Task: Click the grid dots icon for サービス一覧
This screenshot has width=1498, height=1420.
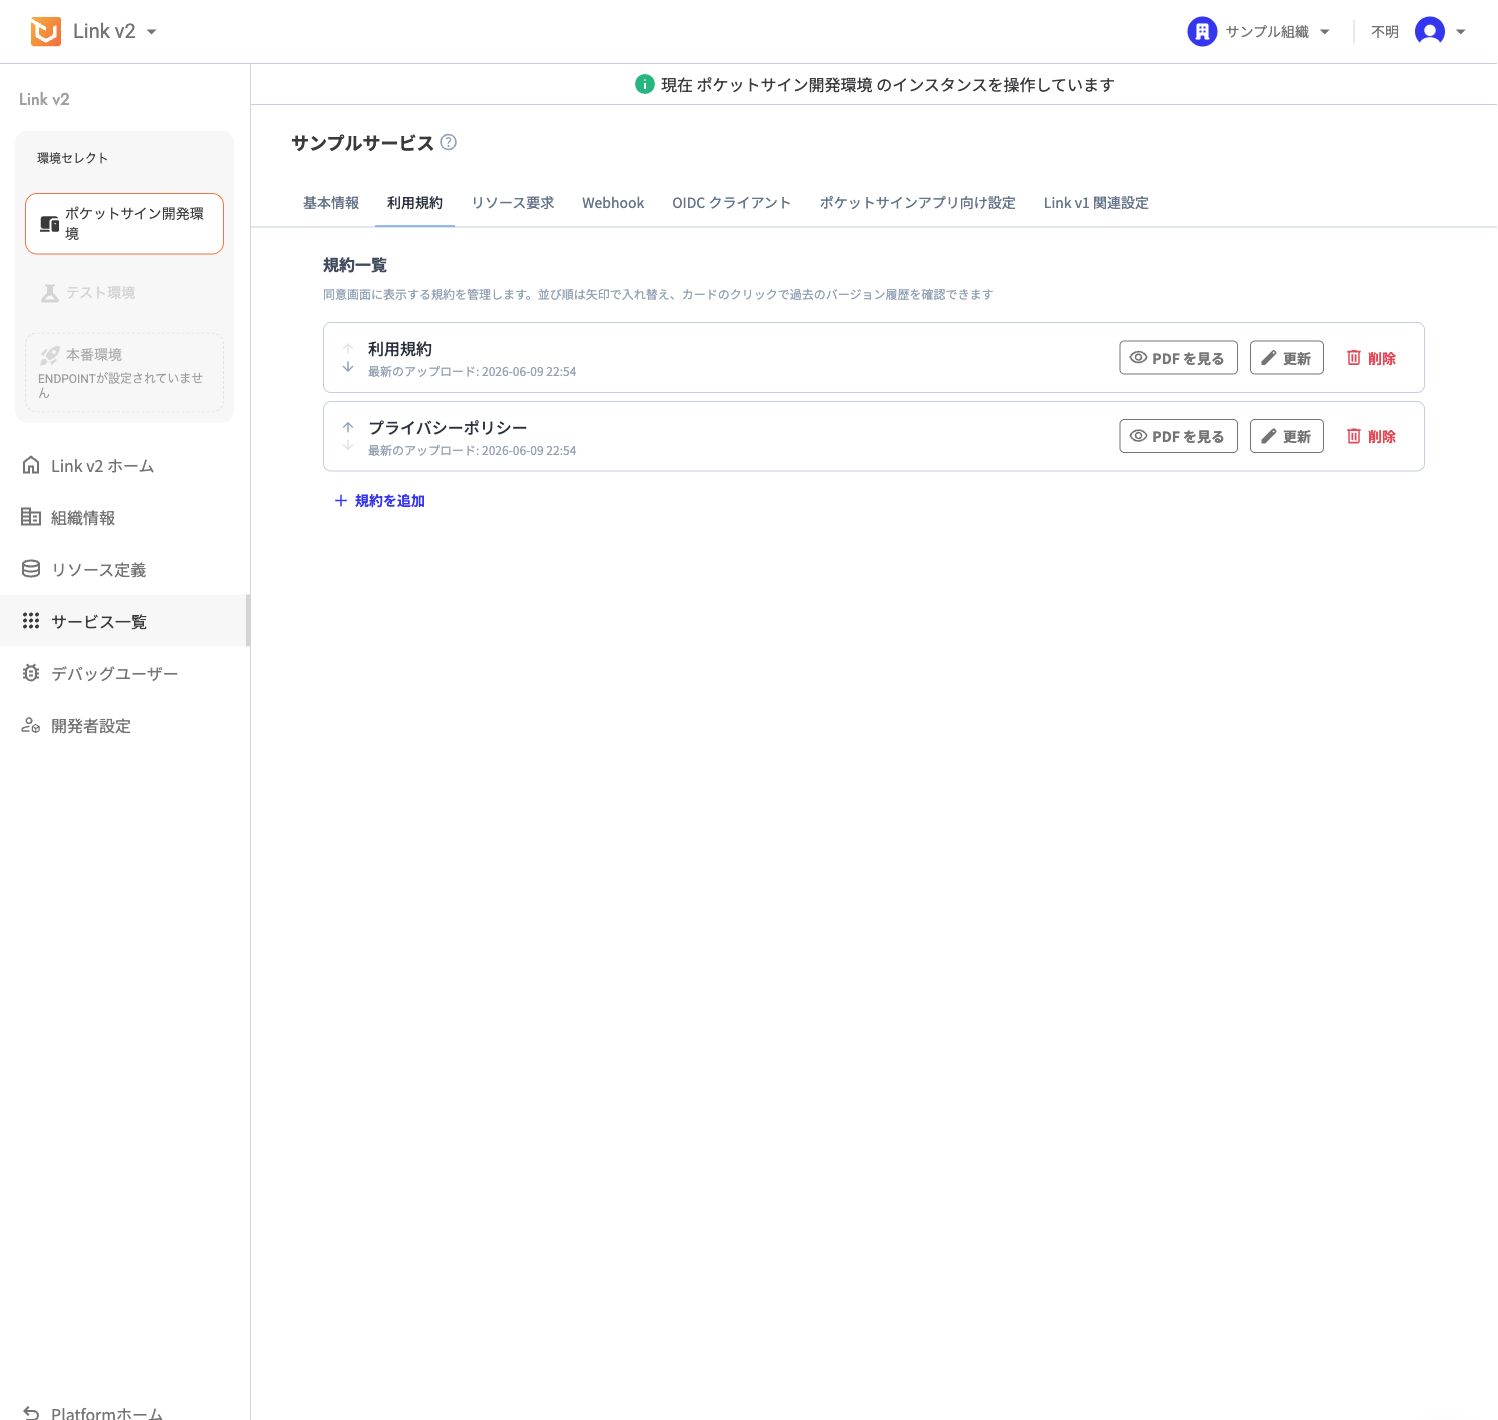Action: coord(31,621)
